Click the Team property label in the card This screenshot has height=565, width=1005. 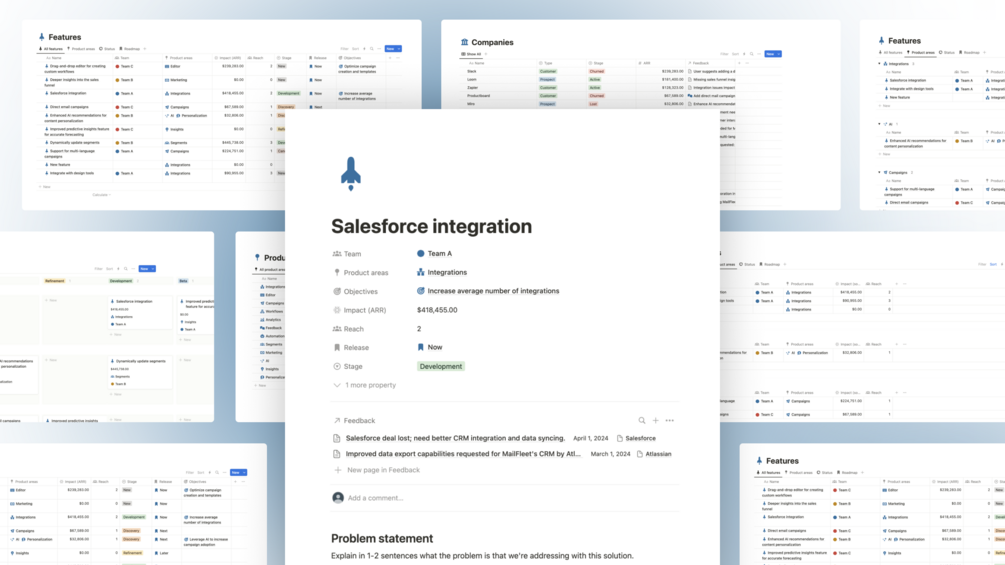[x=353, y=254]
